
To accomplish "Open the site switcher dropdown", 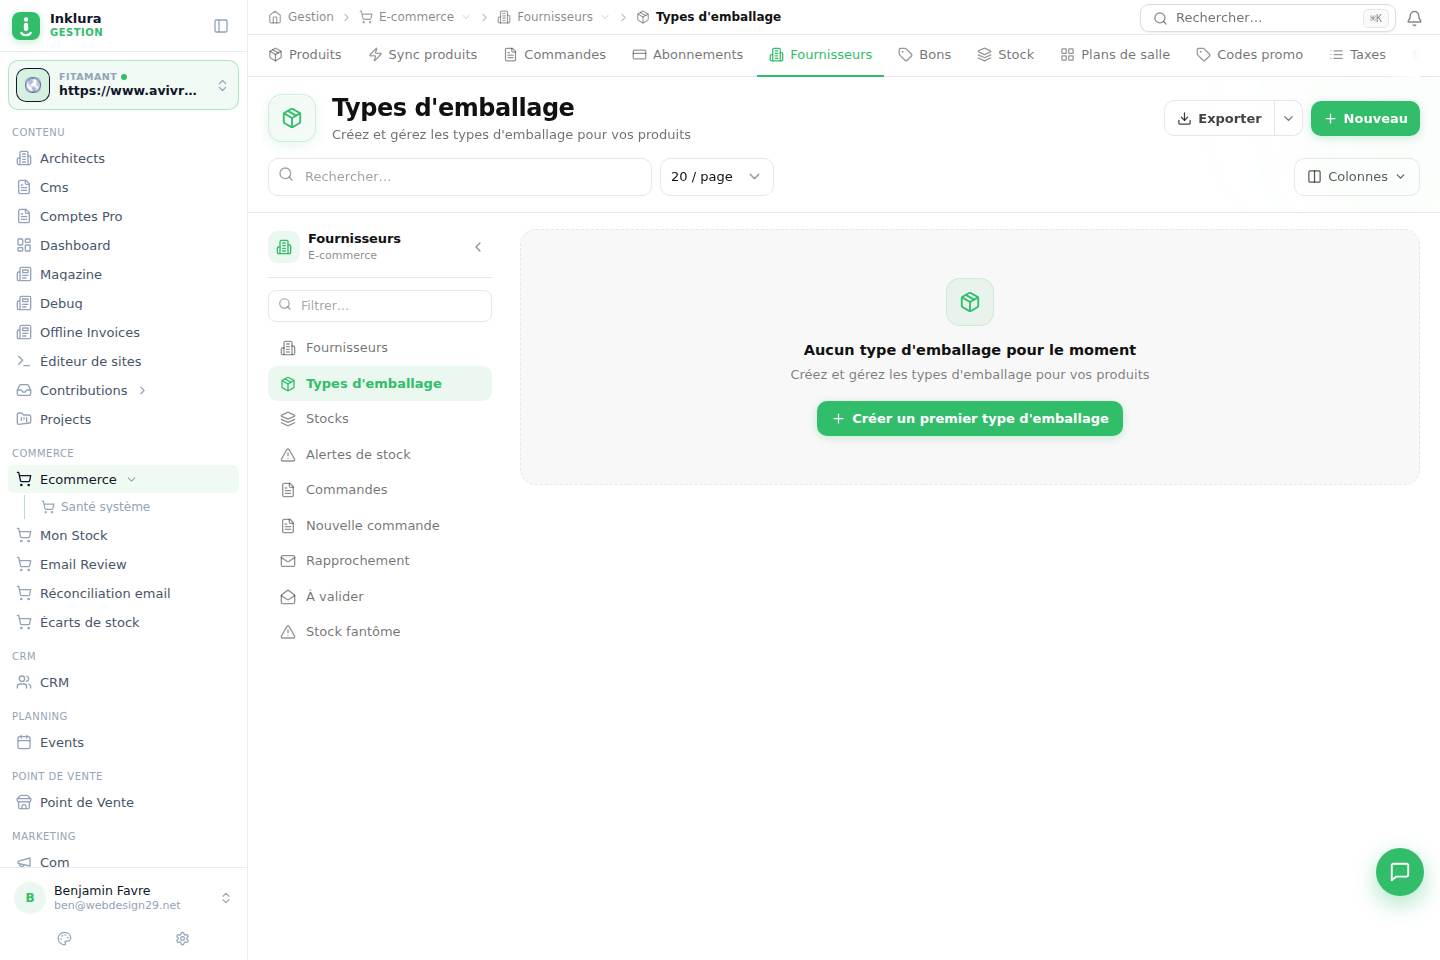I will click(x=123, y=85).
